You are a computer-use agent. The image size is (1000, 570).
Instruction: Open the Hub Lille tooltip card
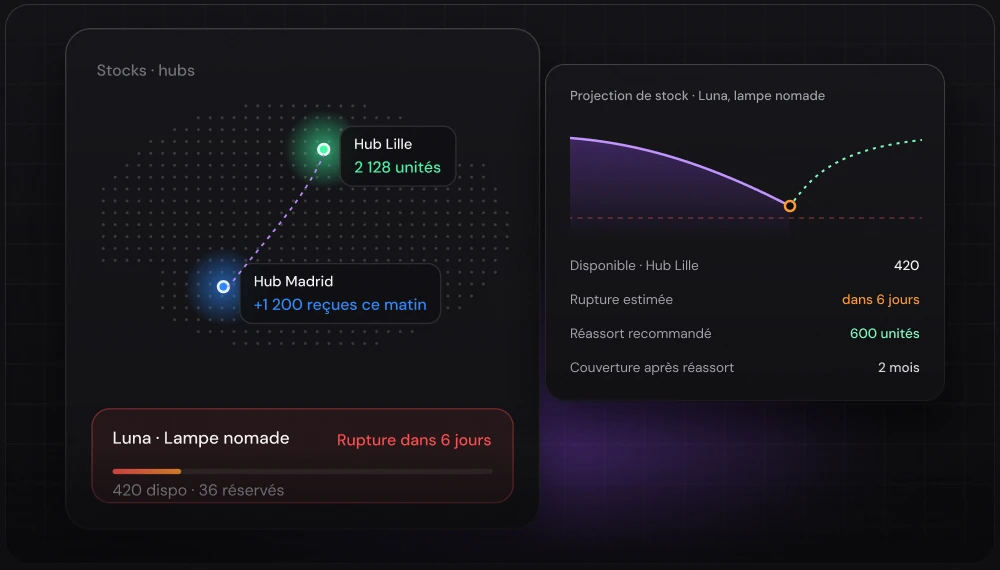398,156
